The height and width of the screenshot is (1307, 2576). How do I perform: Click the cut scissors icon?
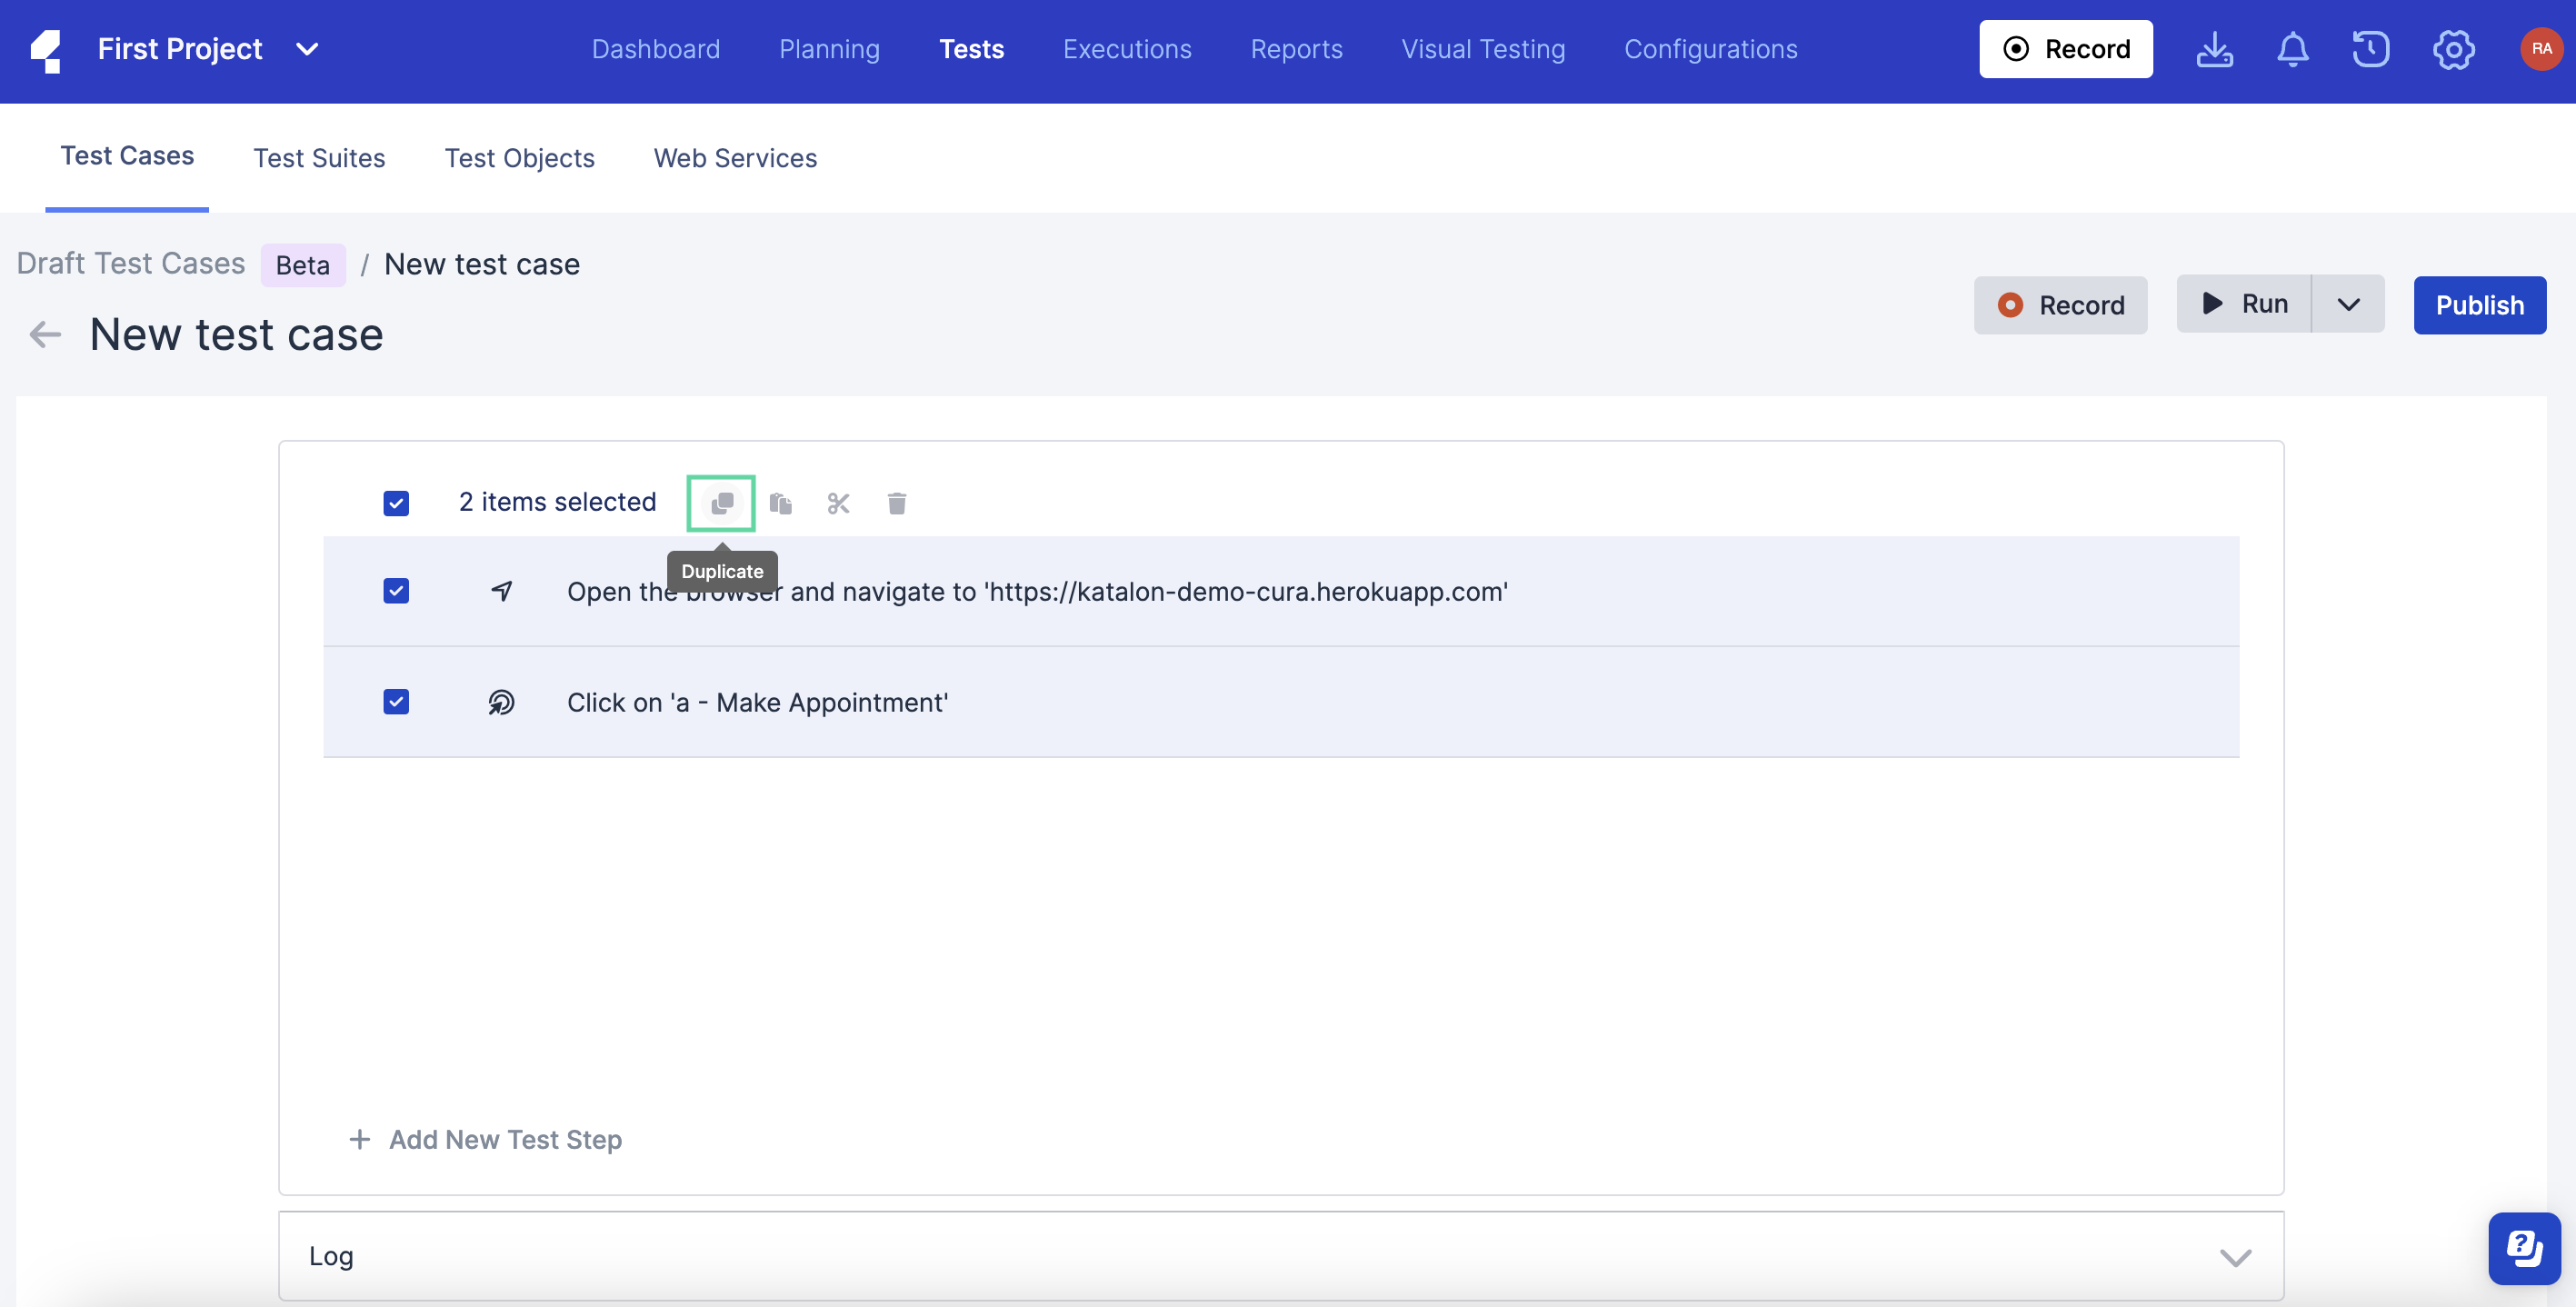839,503
